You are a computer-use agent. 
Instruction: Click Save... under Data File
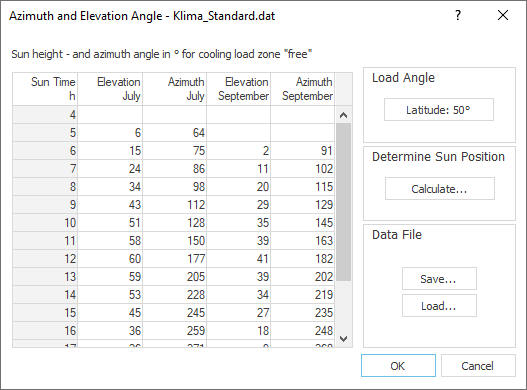pos(439,279)
